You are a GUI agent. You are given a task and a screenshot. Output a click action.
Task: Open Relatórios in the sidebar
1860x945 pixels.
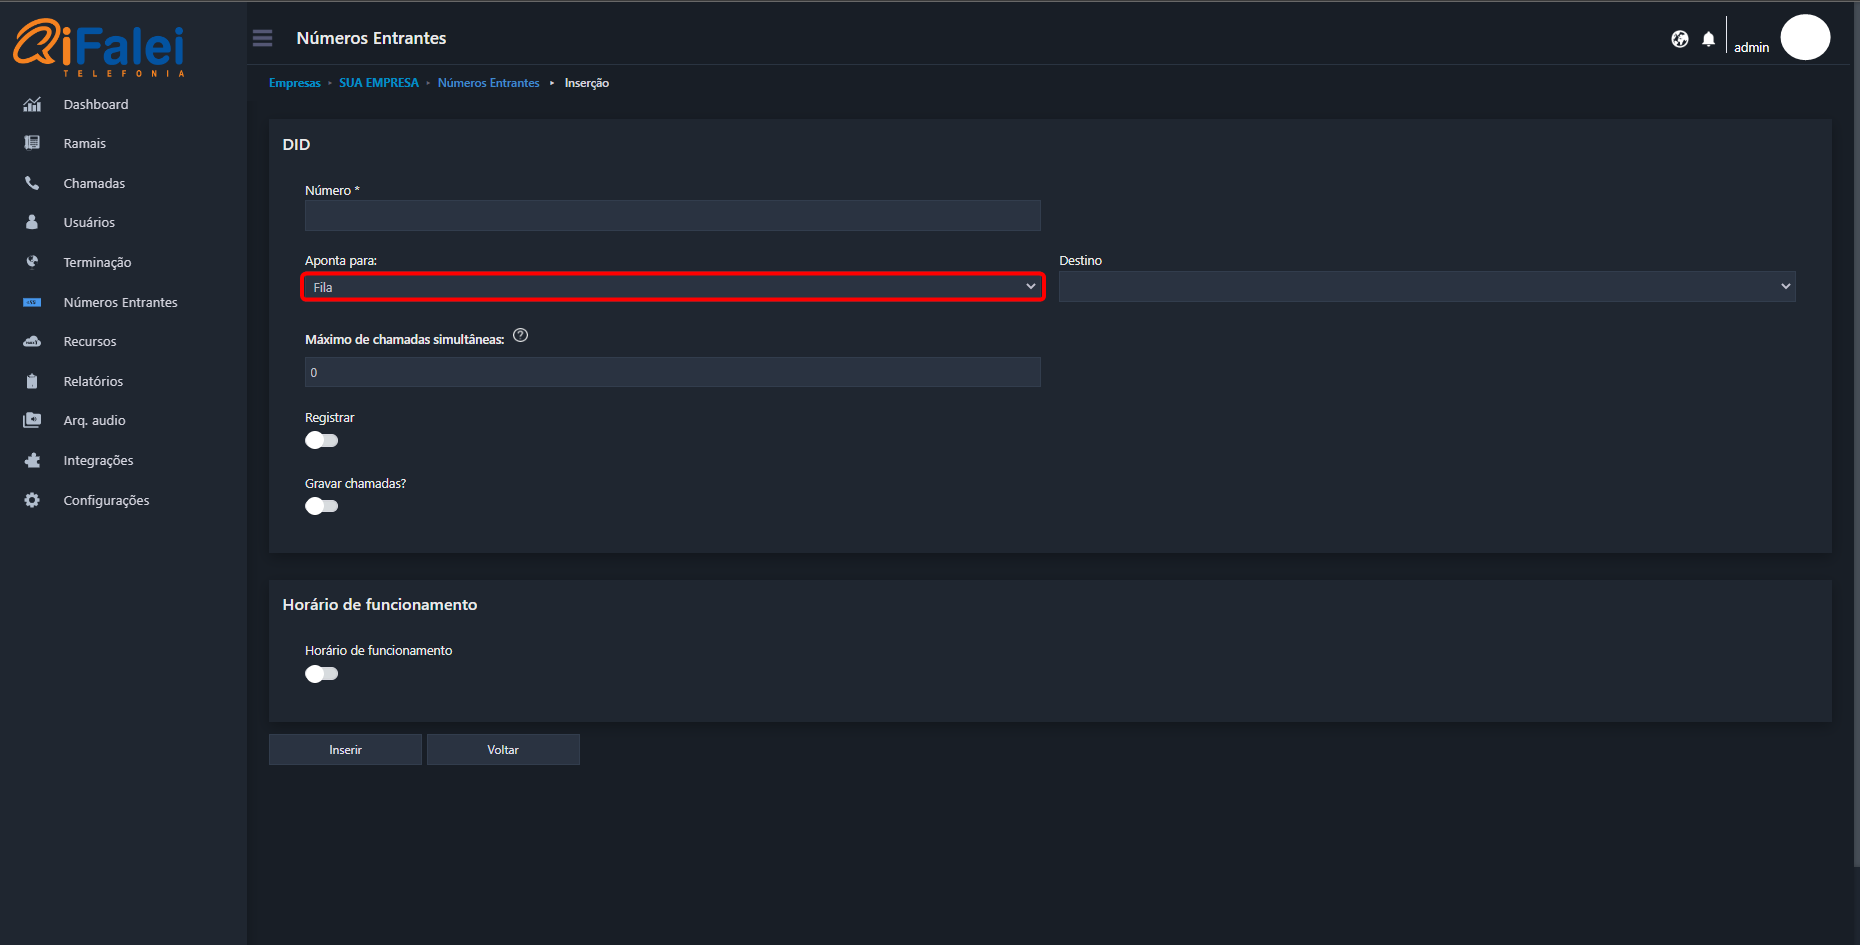93,381
